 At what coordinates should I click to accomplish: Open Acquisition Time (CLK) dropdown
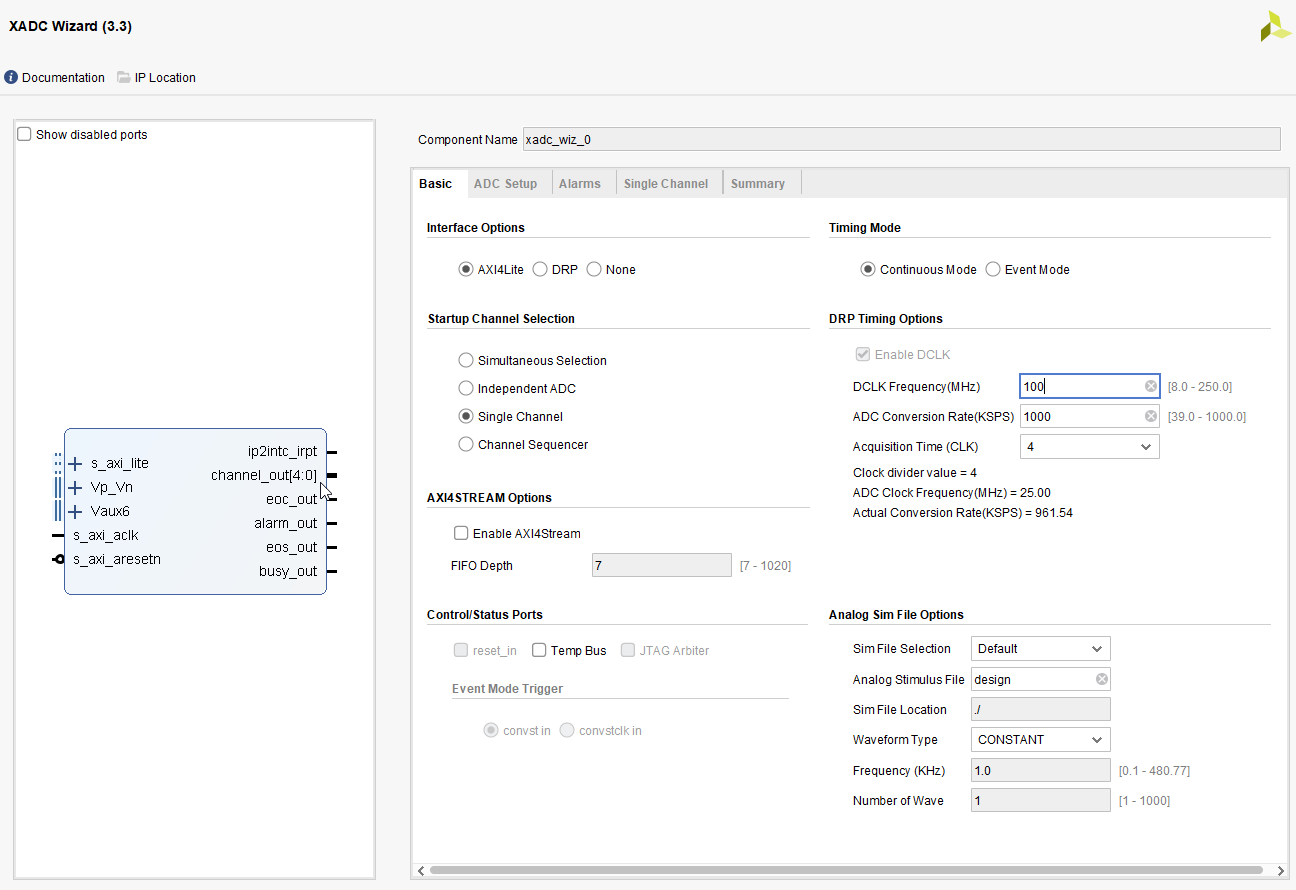coord(1090,446)
